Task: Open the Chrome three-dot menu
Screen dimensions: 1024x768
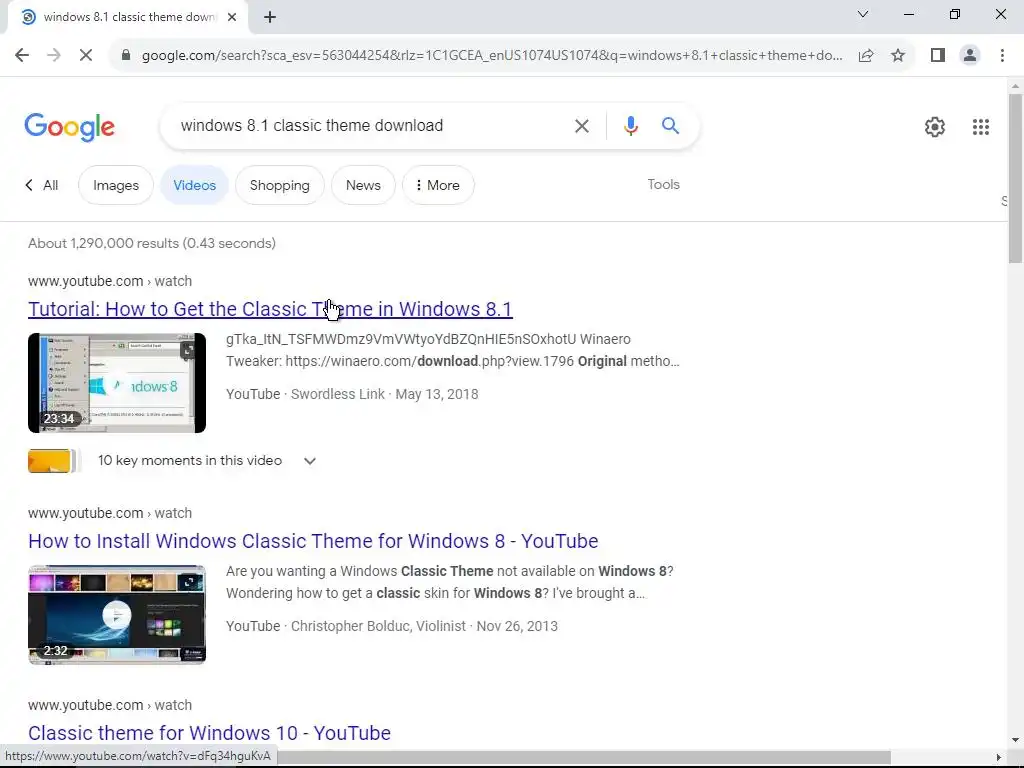Action: click(x=1002, y=55)
